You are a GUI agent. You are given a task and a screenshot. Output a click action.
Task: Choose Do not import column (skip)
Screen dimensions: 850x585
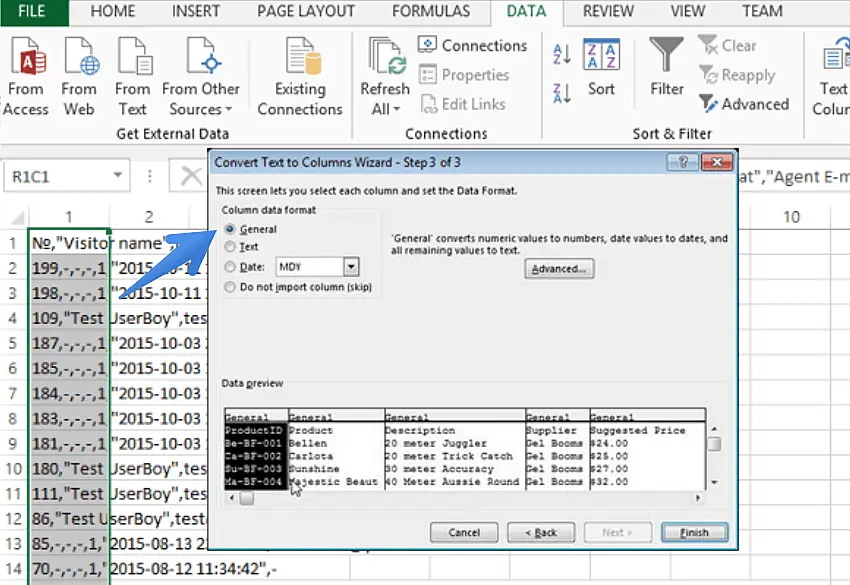pos(232,287)
